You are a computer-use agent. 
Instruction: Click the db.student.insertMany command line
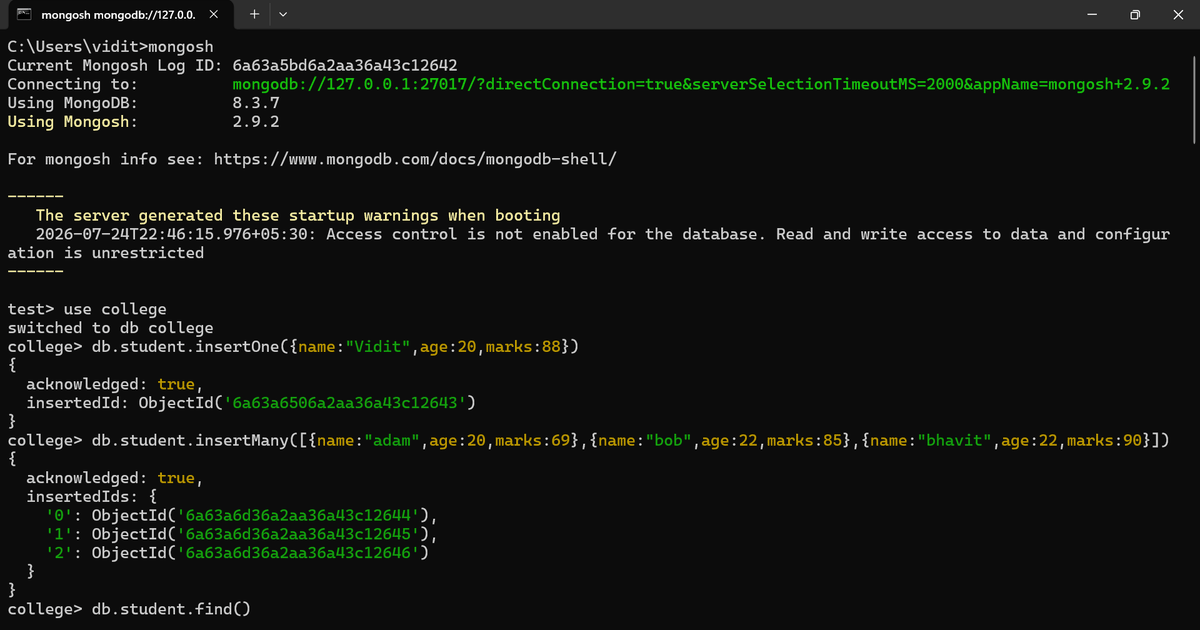pyautogui.click(x=589, y=440)
